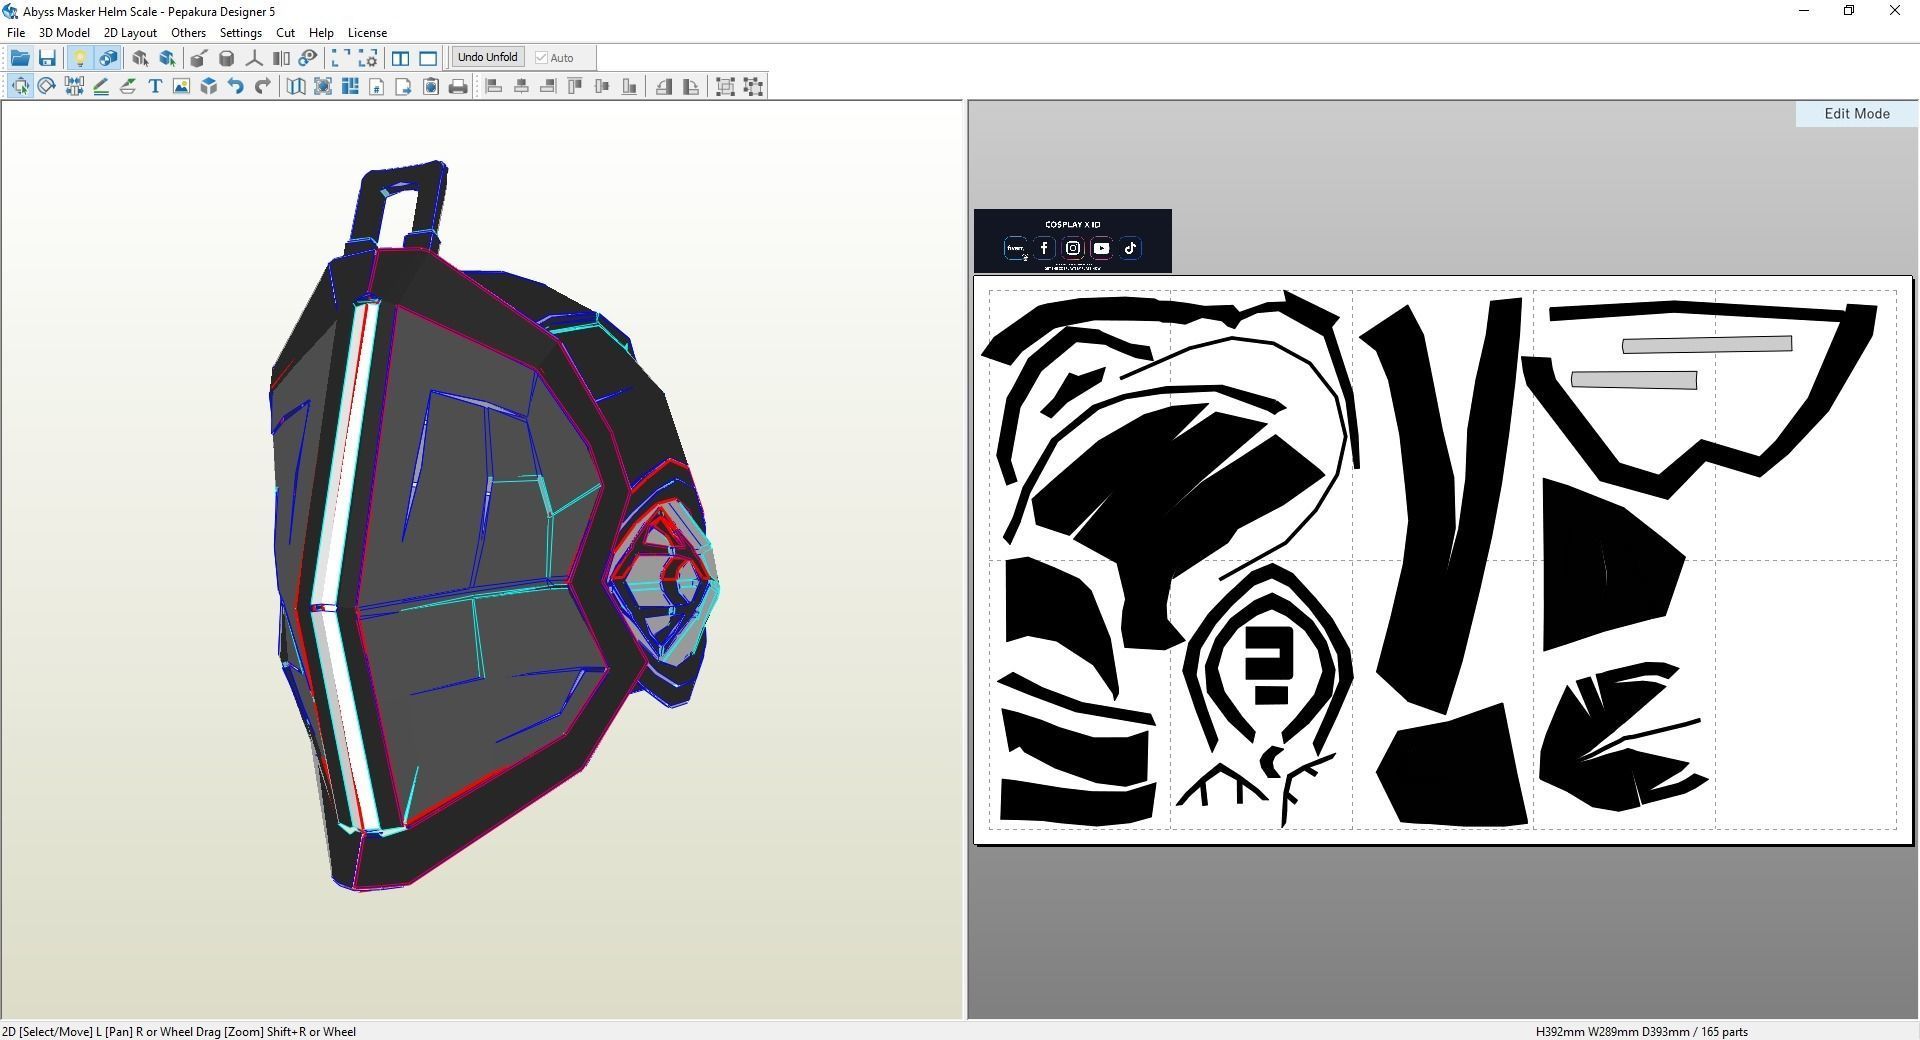Switch to single-pane window layout icon
This screenshot has width=1920, height=1040.
click(428, 58)
